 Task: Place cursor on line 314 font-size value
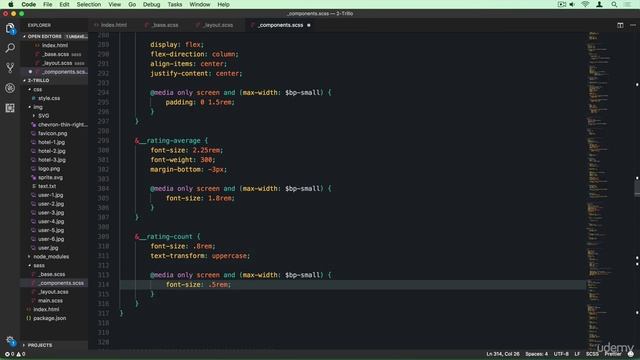(218, 284)
